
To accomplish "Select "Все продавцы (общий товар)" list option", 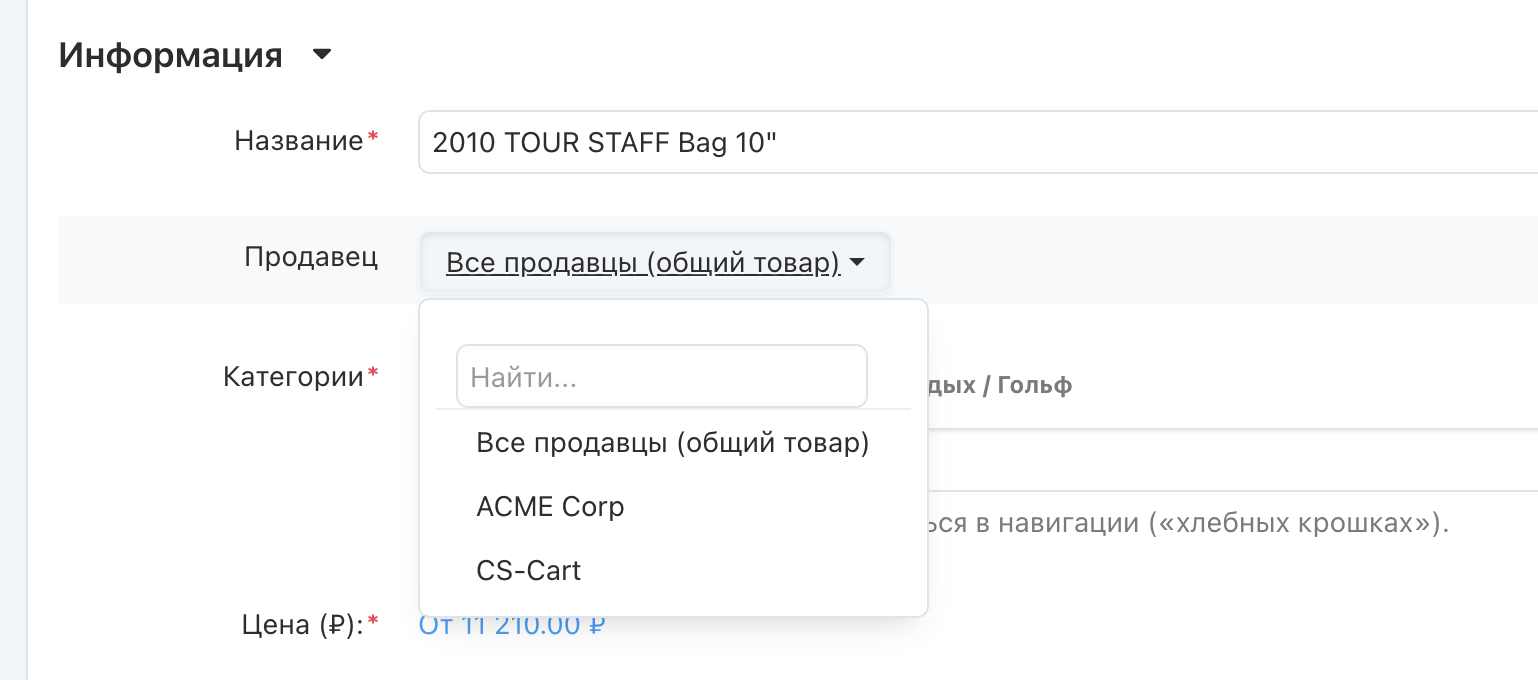I will coord(672,443).
